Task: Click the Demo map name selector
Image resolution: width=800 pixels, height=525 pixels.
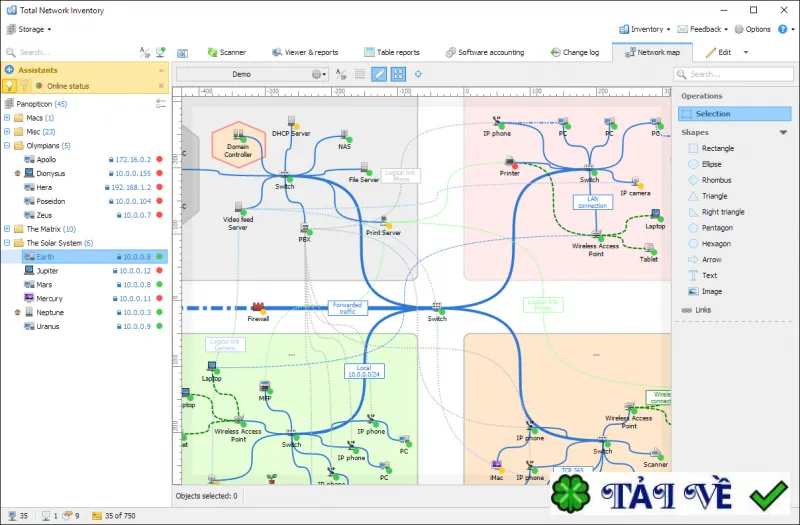Action: tap(243, 74)
